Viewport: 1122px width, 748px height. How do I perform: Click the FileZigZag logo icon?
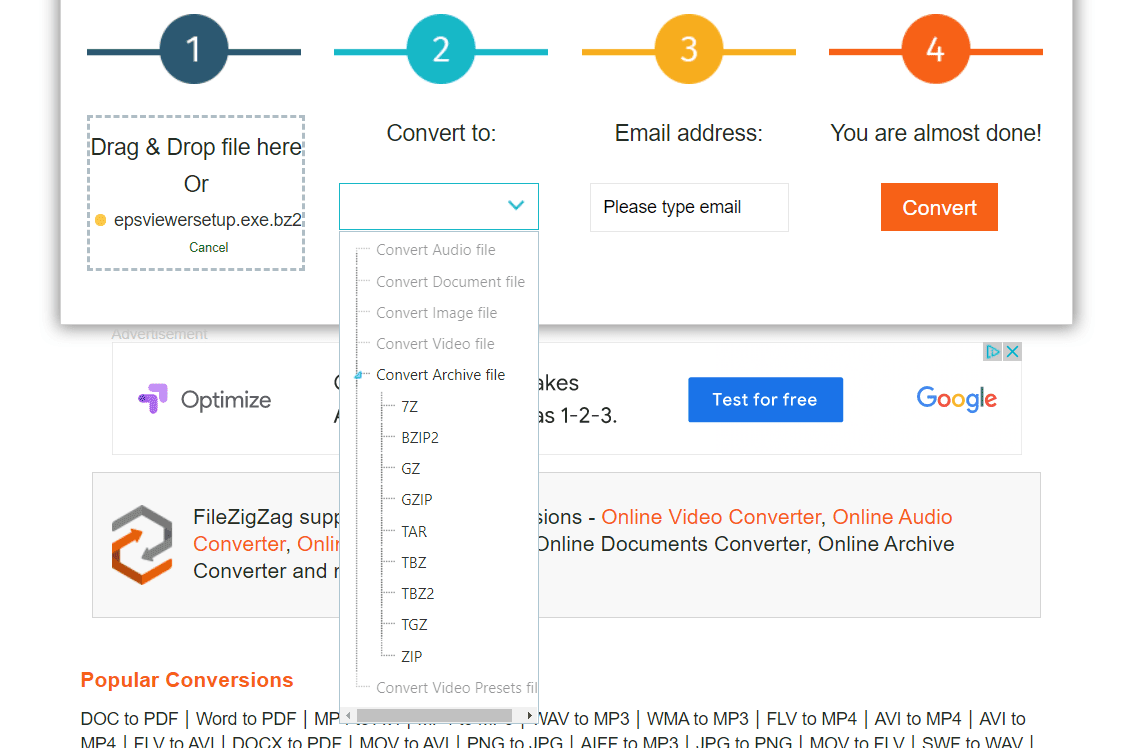coord(142,545)
